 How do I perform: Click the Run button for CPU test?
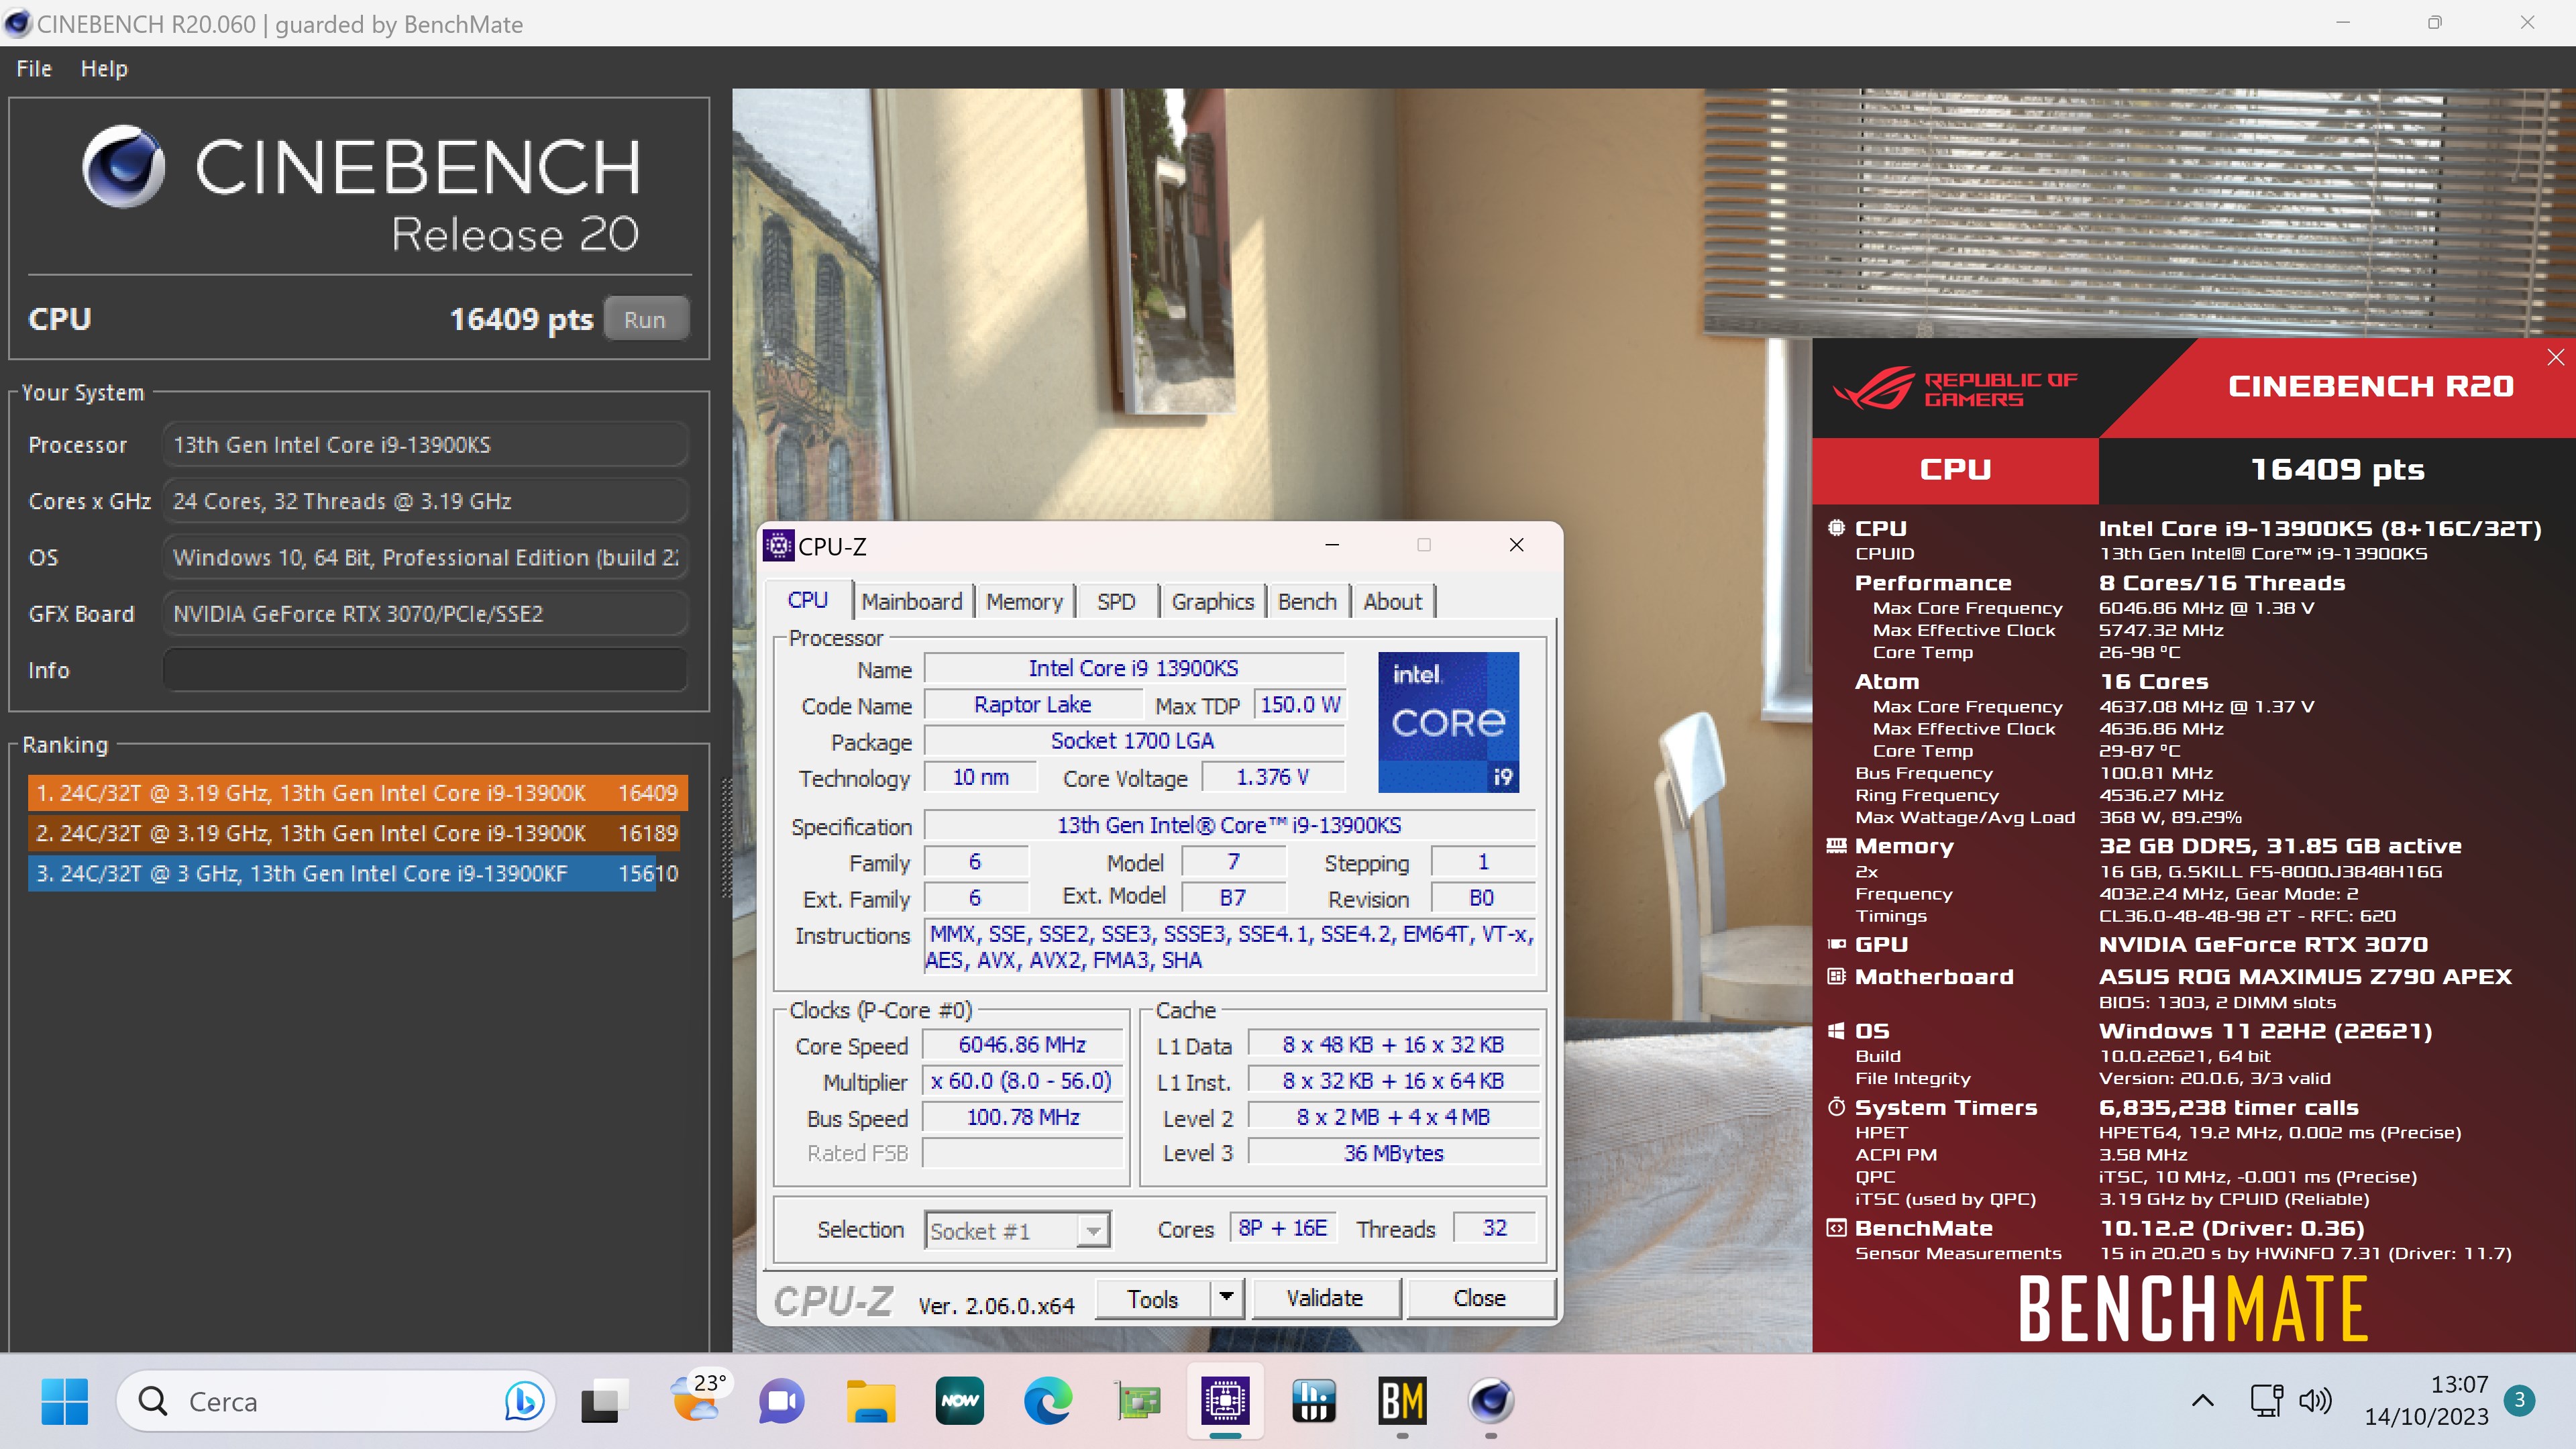(x=645, y=319)
